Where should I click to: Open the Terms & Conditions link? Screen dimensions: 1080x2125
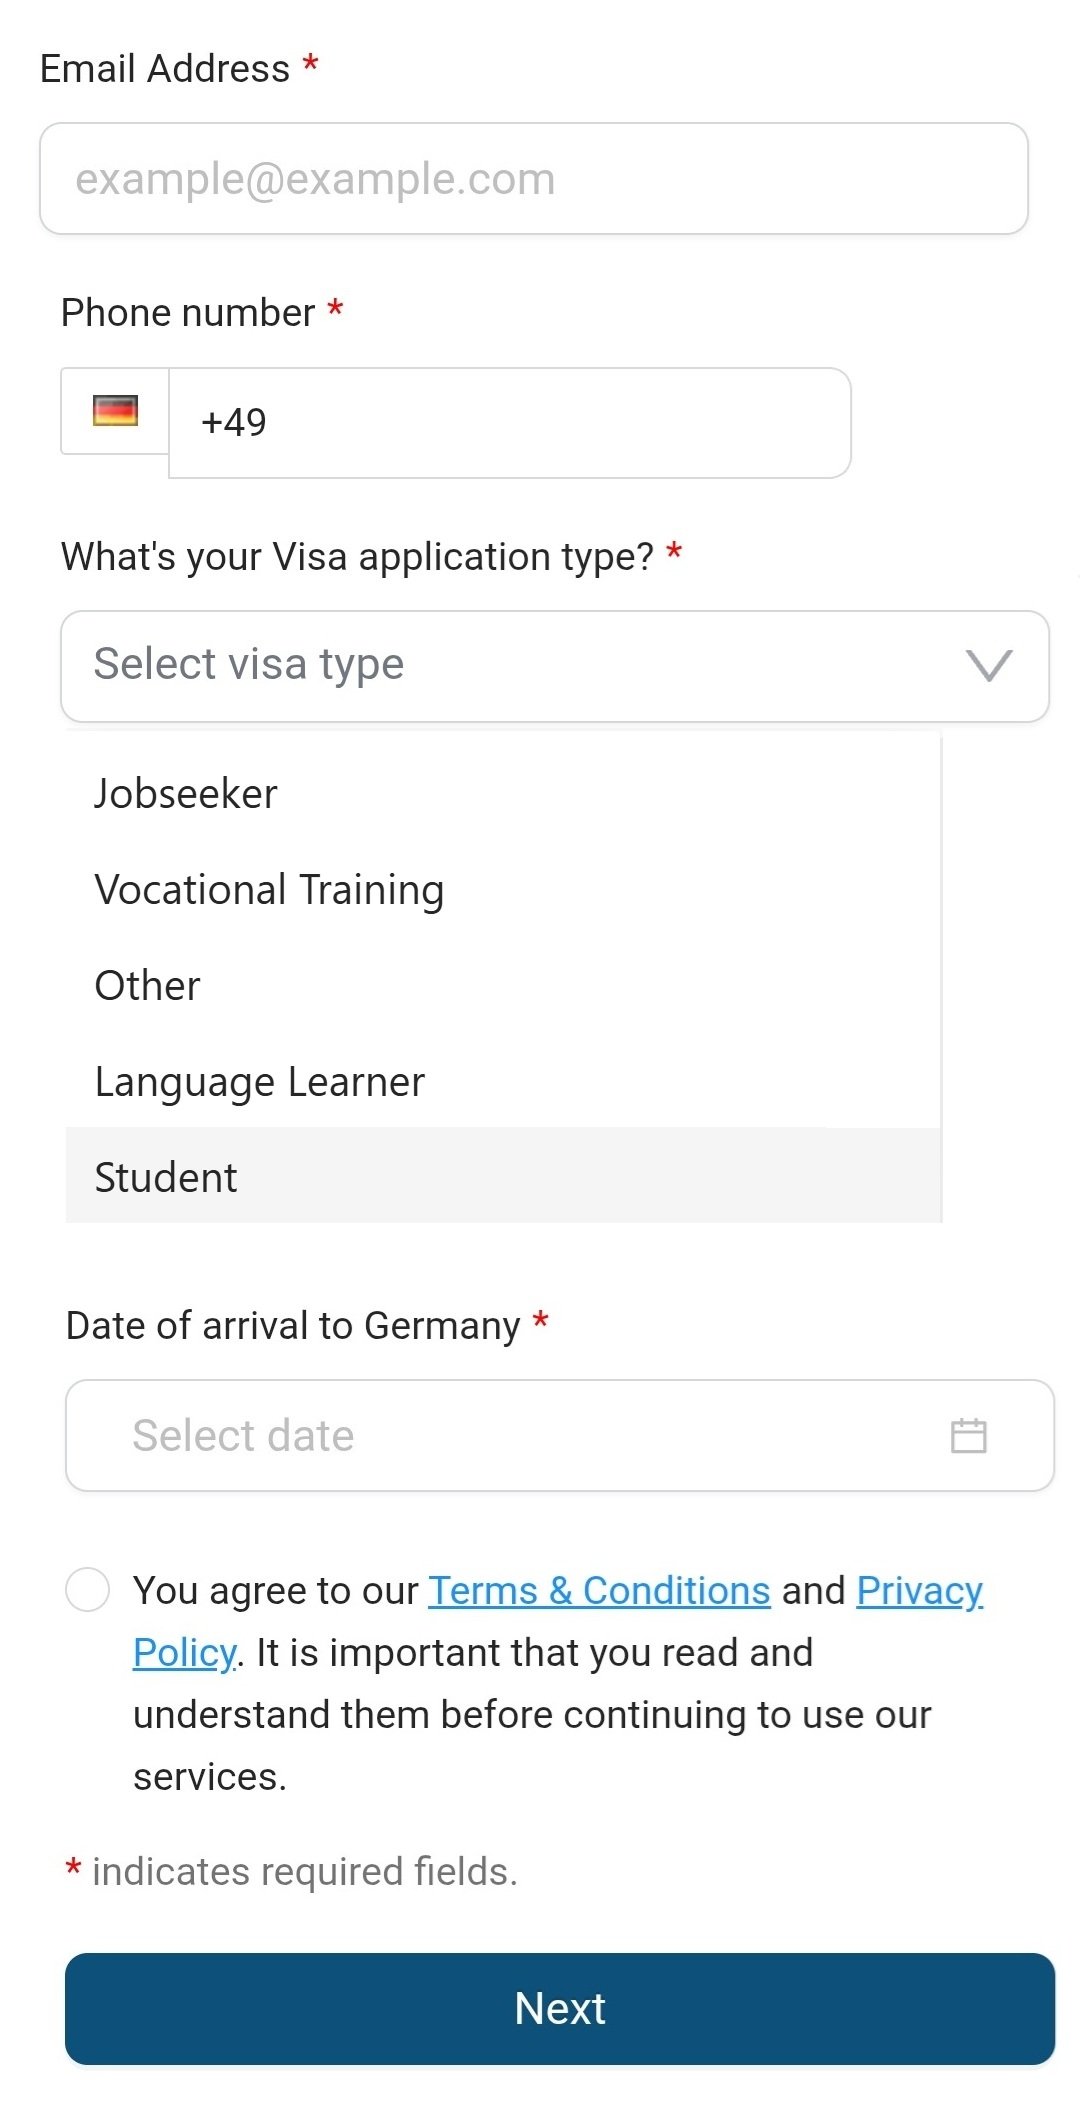(599, 1590)
